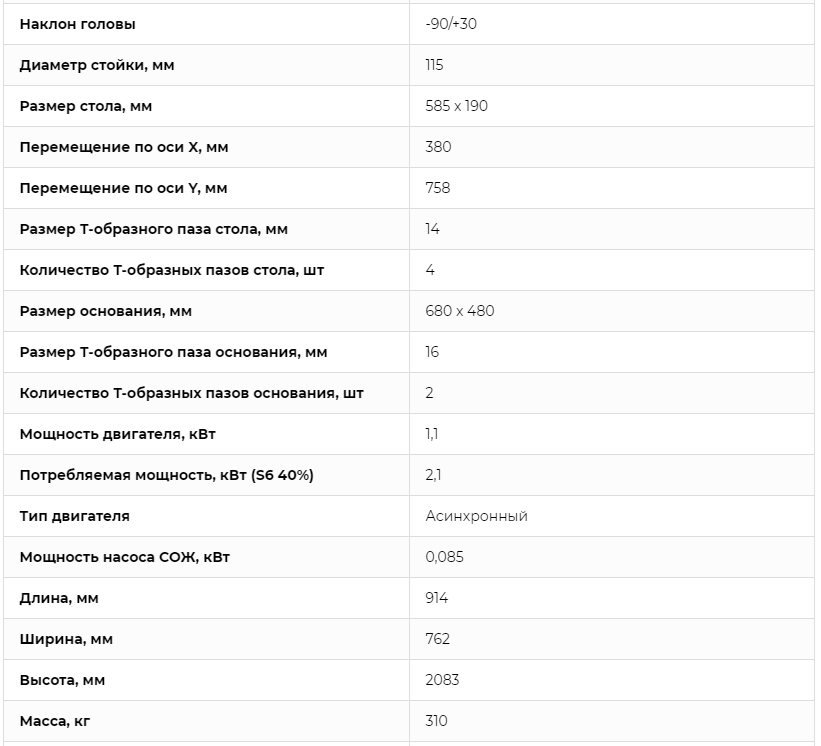Click motor type value 'Асинхронный'
The height and width of the screenshot is (746, 821).
pyautogui.click(x=476, y=516)
